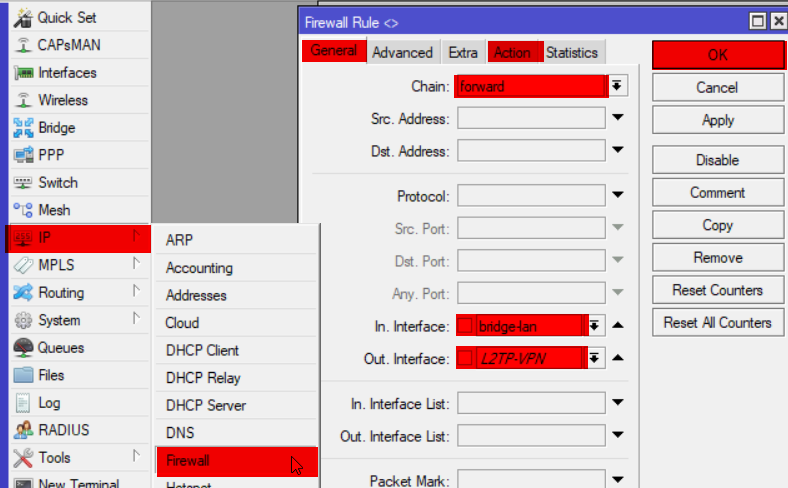Expand the Protocol field arrow

[x=618, y=195]
